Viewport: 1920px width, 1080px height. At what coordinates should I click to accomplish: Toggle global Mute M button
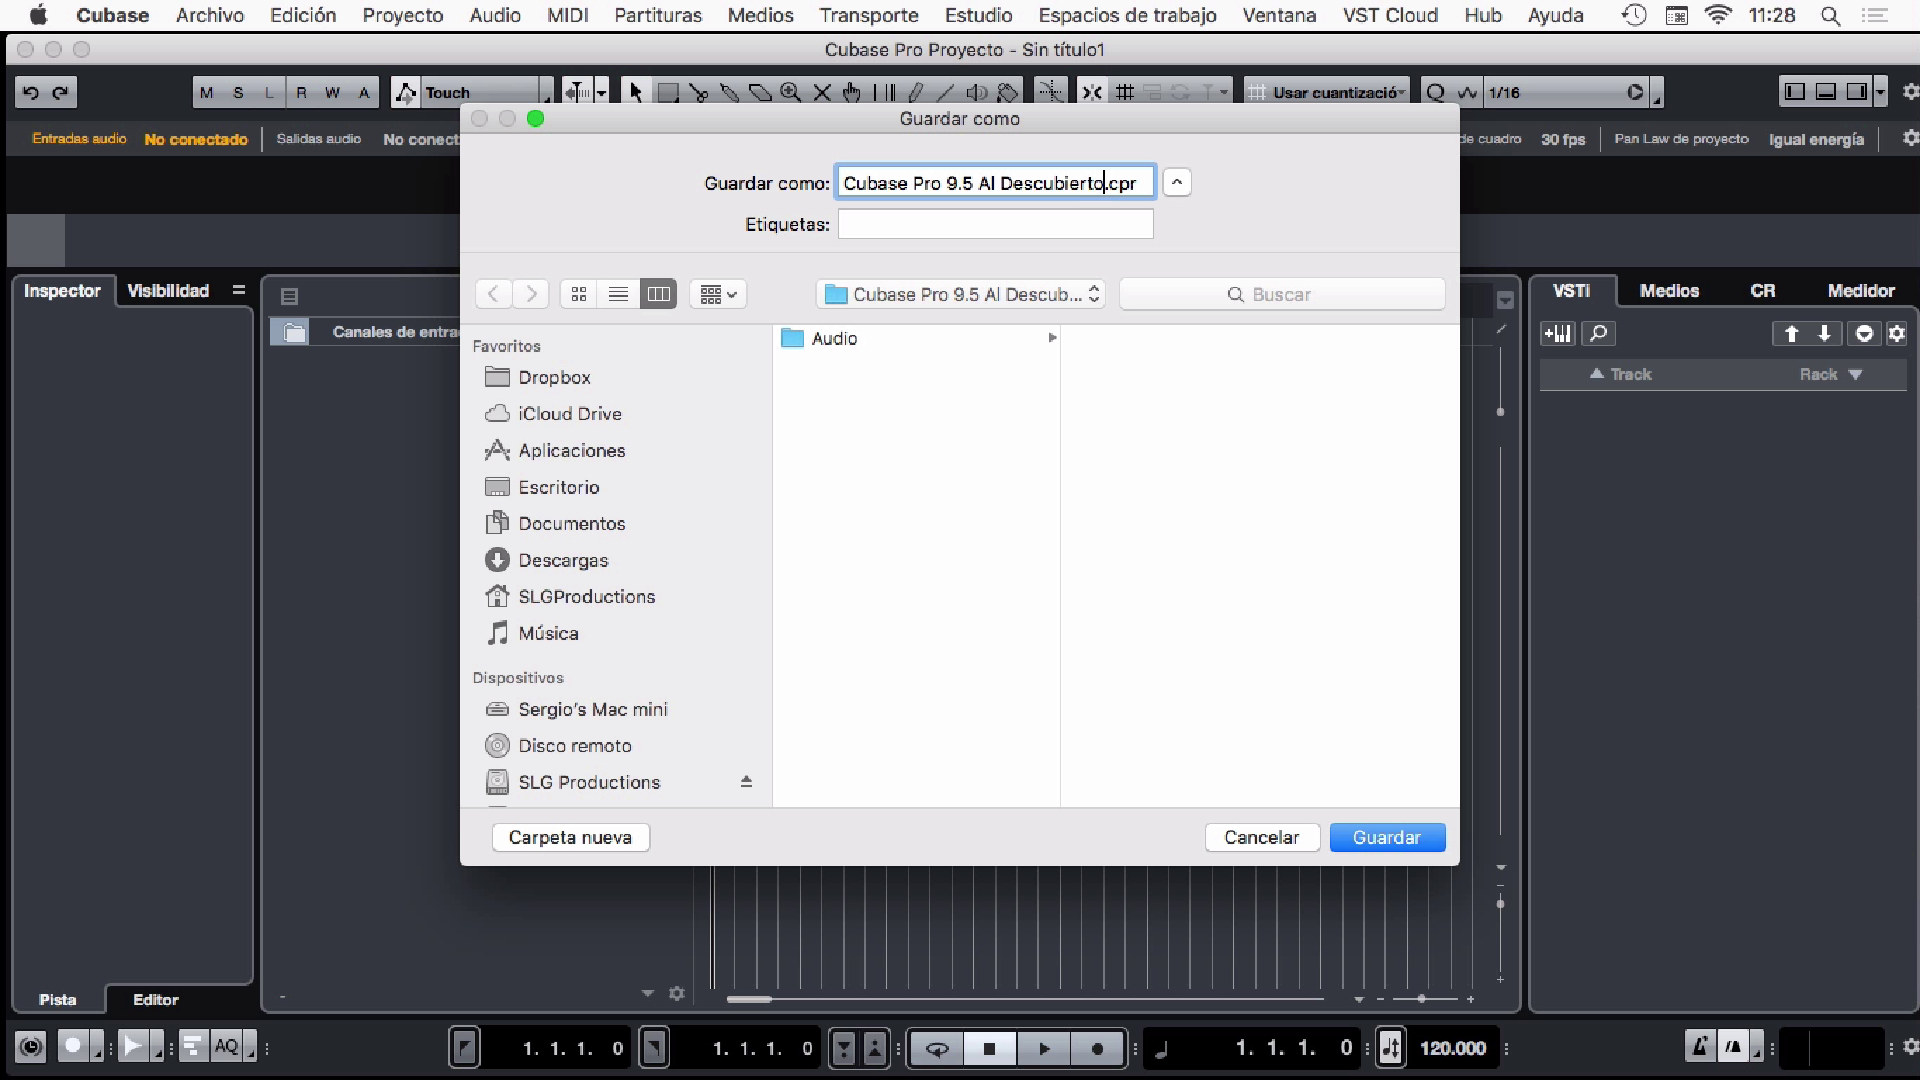tap(206, 93)
